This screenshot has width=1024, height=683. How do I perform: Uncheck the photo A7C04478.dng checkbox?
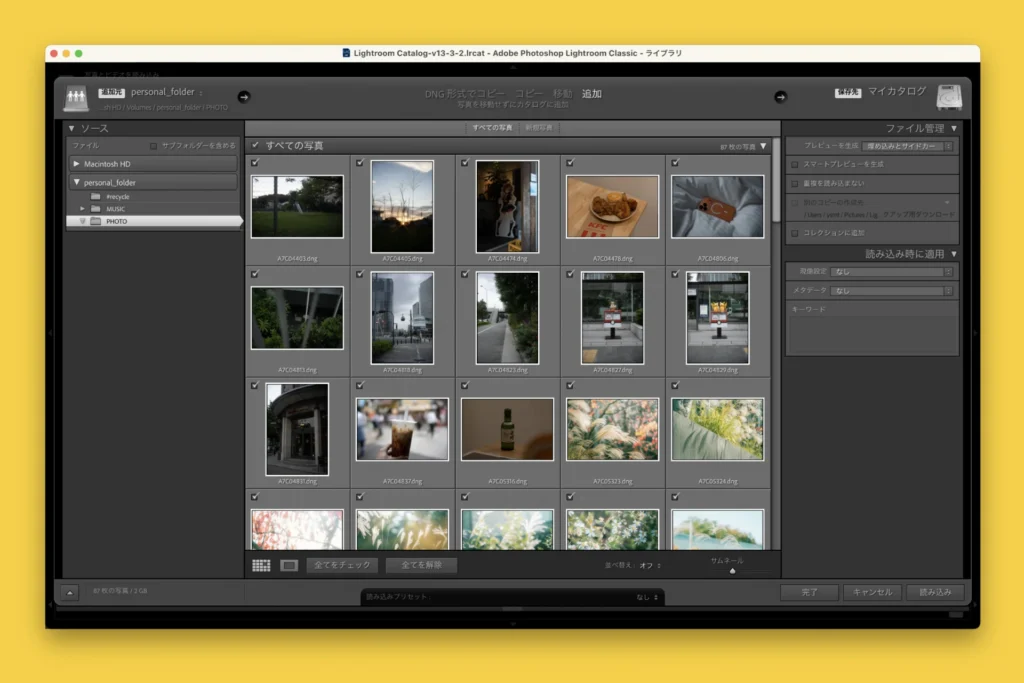coord(570,162)
